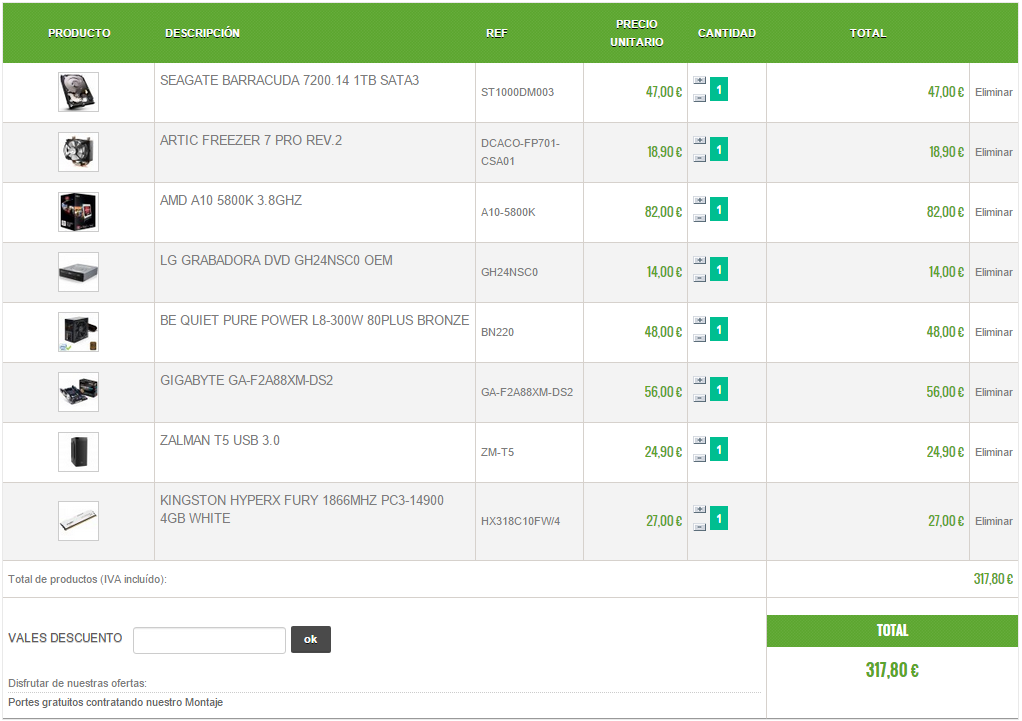Open Artic Freezer cooler thumbnail
The width and height of the screenshot is (1022, 721).
(78, 152)
